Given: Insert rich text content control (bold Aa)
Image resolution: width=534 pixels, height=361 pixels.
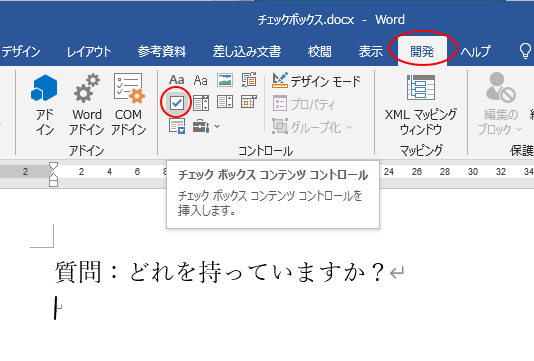Looking at the screenshot, I should (x=176, y=80).
